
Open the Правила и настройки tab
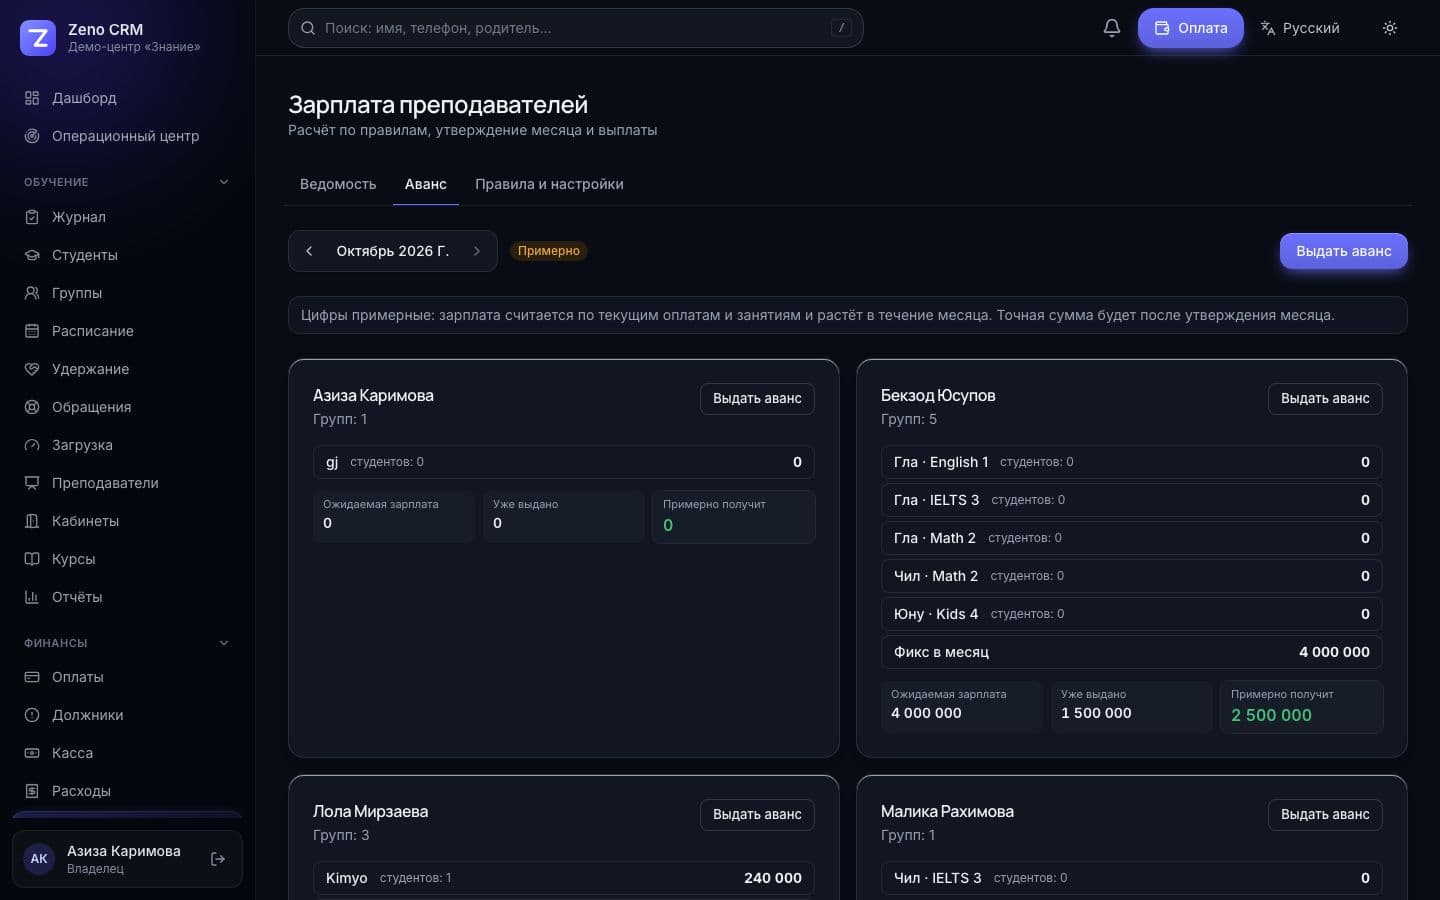(x=549, y=184)
